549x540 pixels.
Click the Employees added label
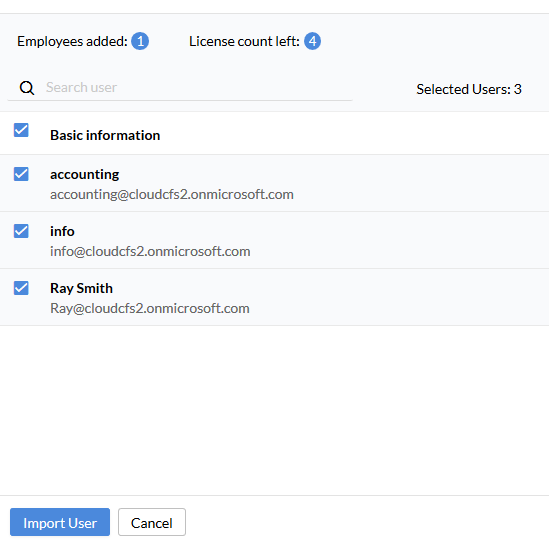(x=72, y=41)
